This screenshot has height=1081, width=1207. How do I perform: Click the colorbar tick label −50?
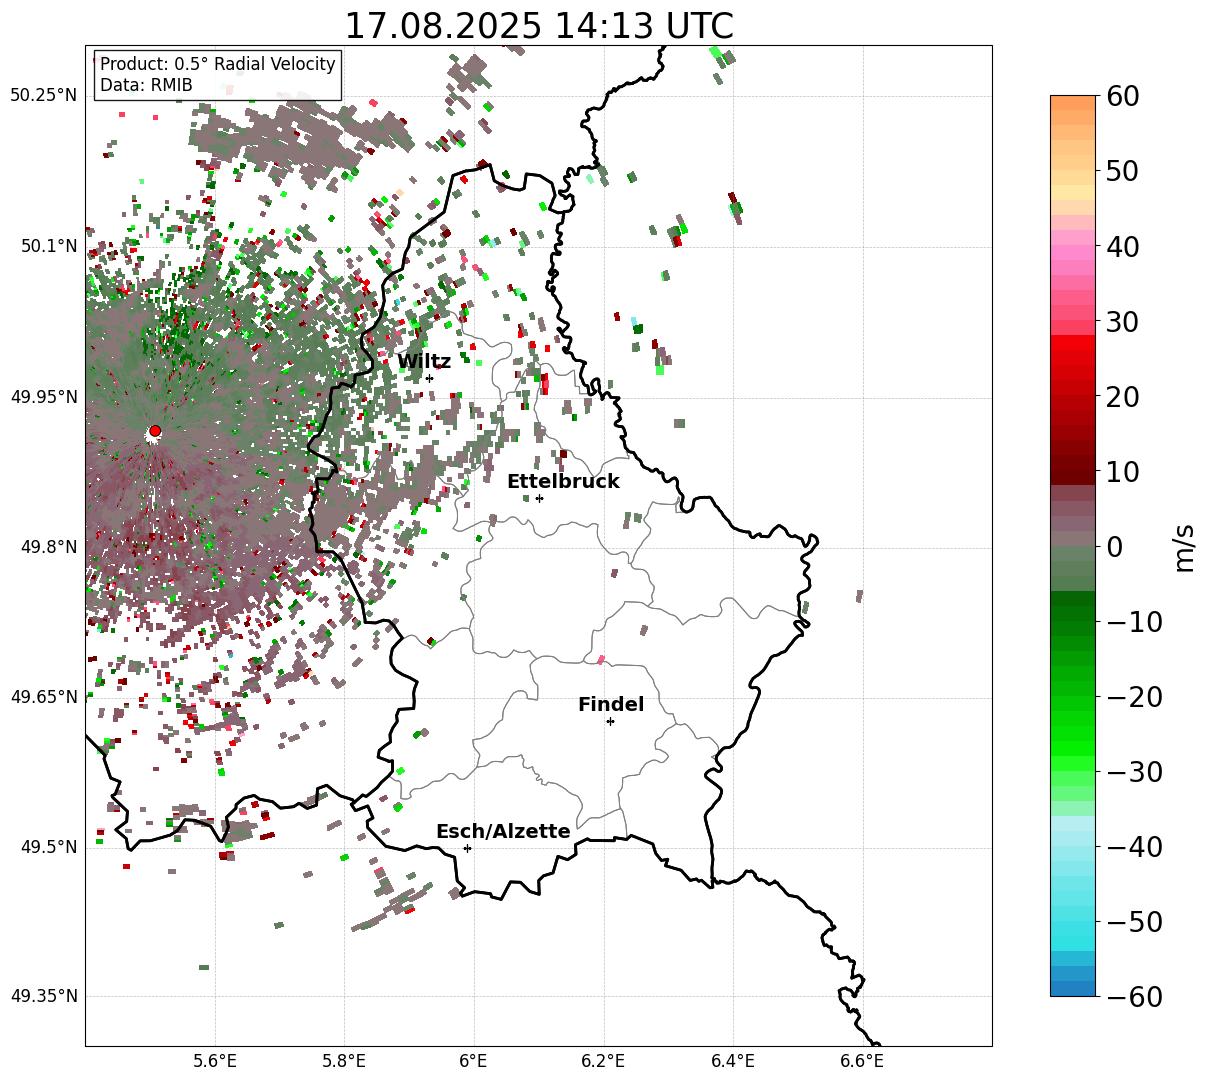[1135, 921]
